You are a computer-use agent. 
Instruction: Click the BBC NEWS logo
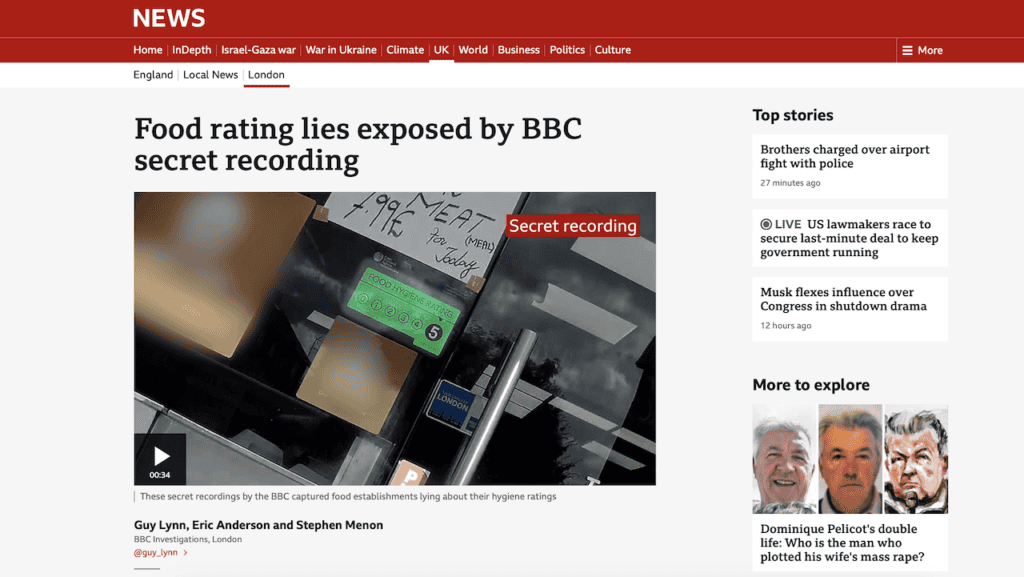point(169,18)
